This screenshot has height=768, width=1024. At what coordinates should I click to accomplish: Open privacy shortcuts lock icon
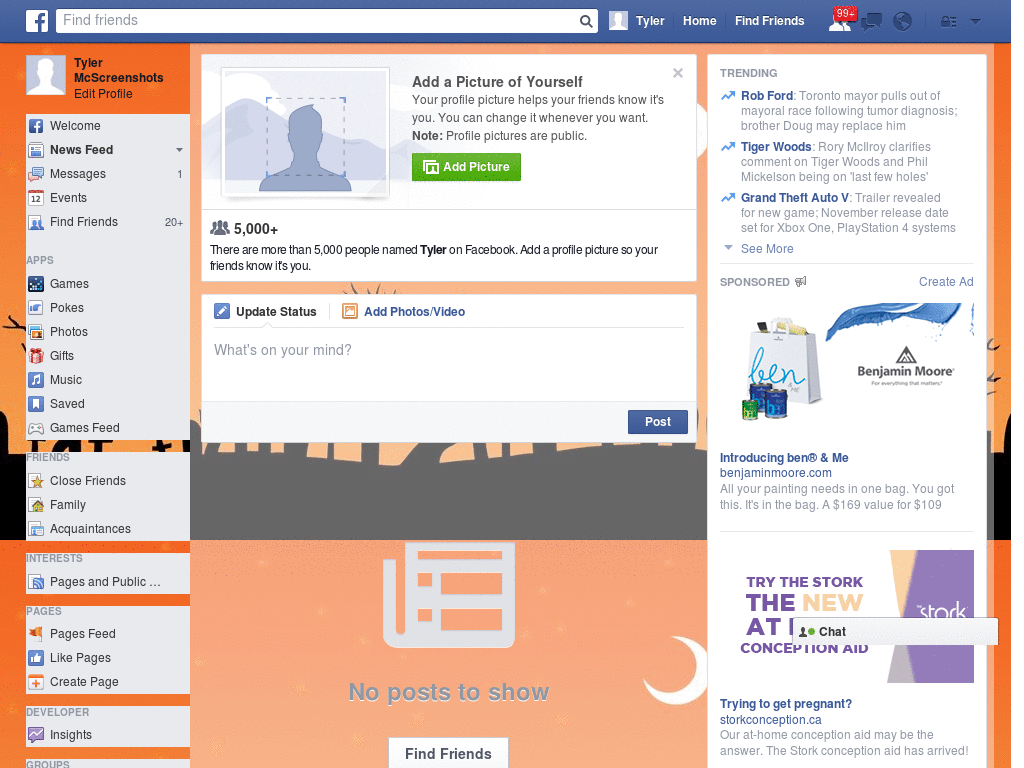click(x=948, y=22)
